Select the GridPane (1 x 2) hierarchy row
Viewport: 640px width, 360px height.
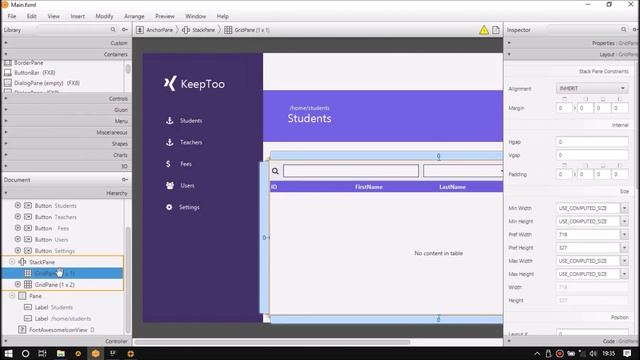63,284
